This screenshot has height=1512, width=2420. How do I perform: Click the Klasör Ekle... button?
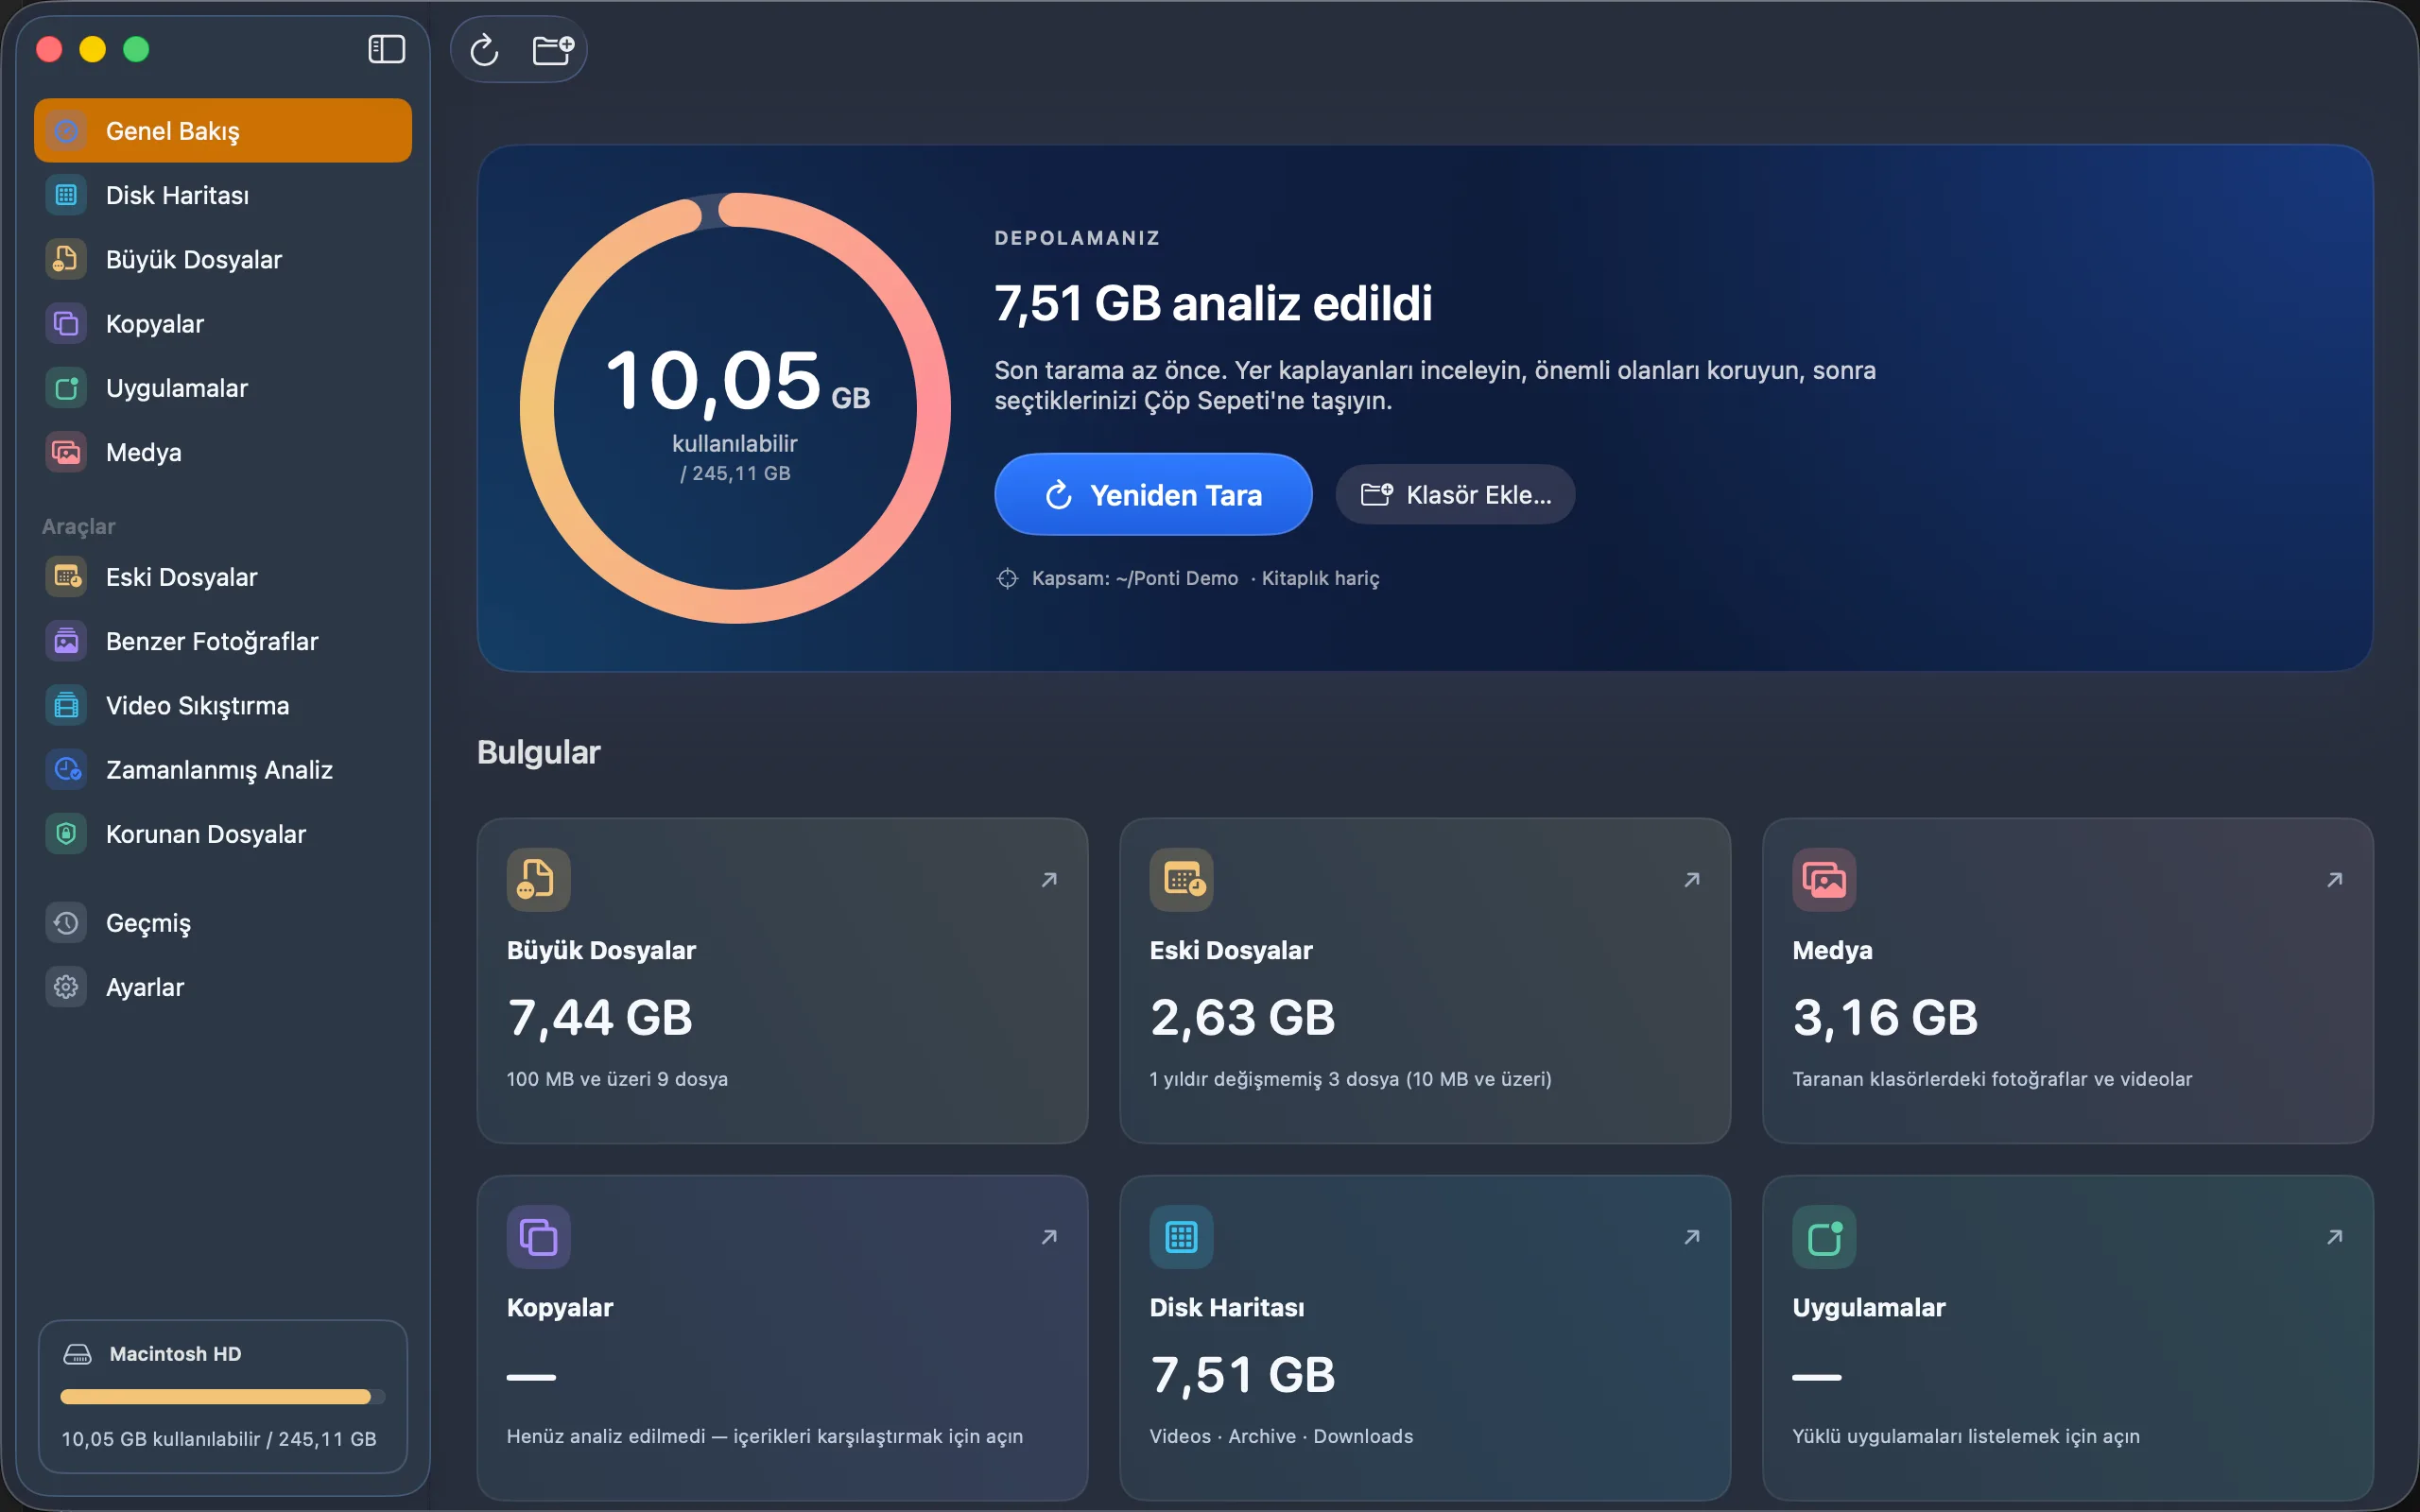click(x=1455, y=494)
